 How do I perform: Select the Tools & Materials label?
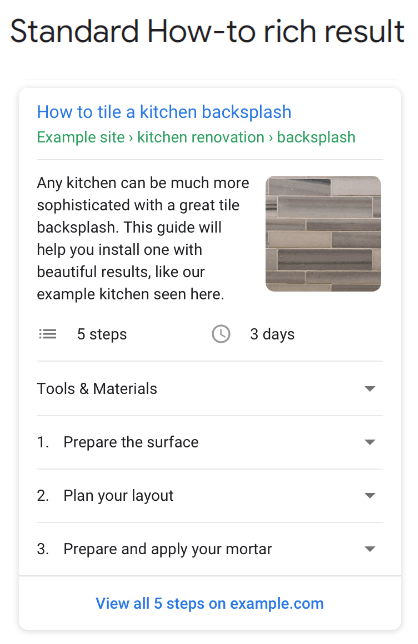97,389
